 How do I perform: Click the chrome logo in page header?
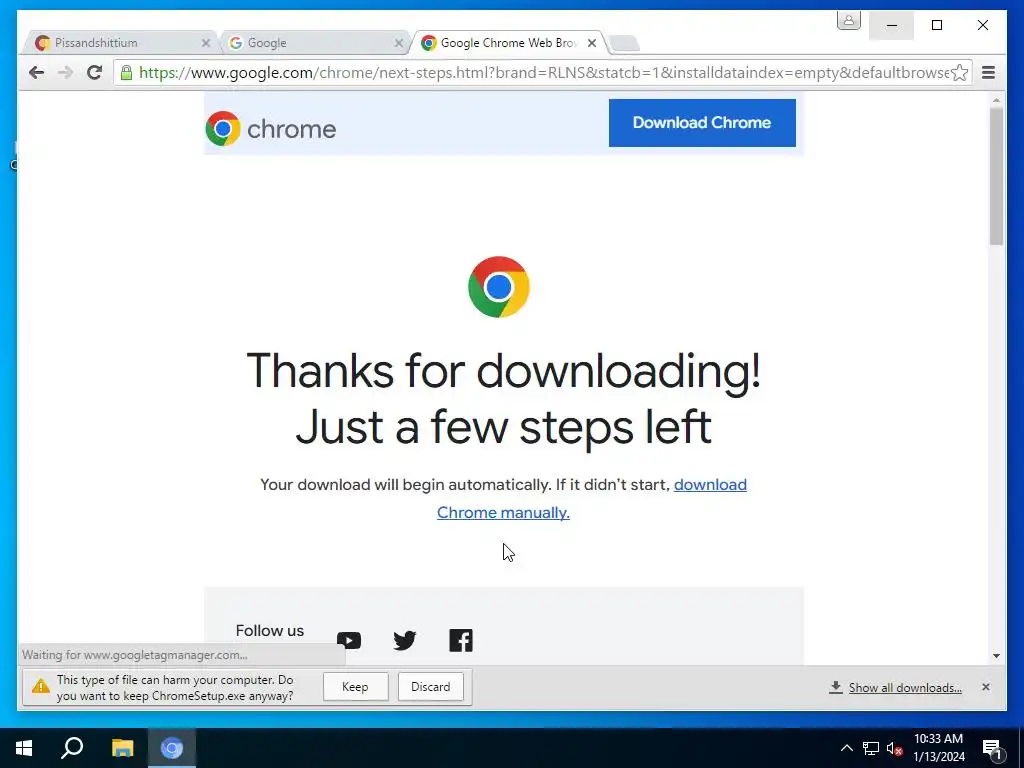[x=270, y=129]
